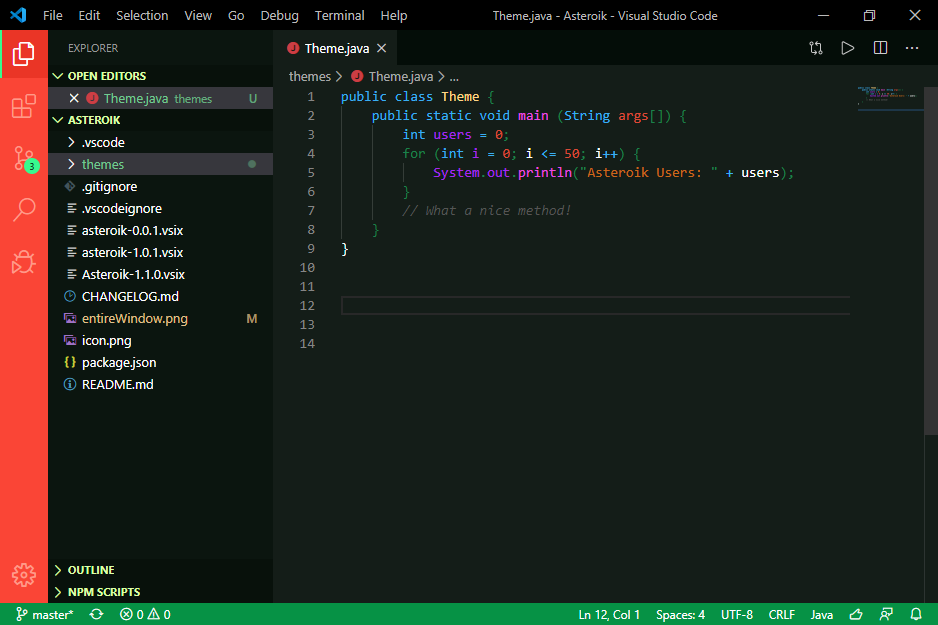Expand the .vscode folder
Viewport: 938px width, 625px height.
coord(160,142)
